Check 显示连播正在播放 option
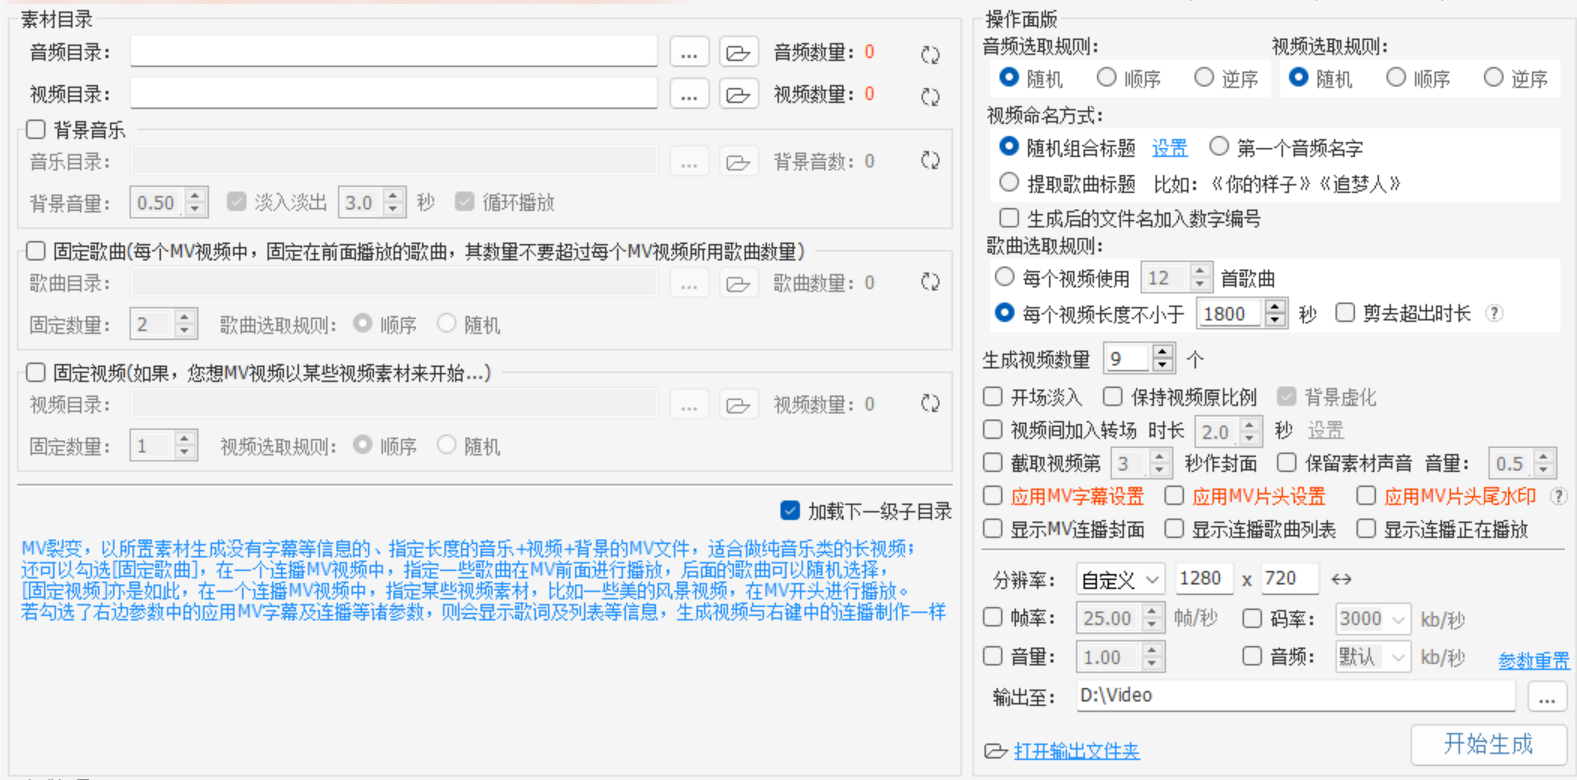The image size is (1577, 780). tap(1366, 528)
